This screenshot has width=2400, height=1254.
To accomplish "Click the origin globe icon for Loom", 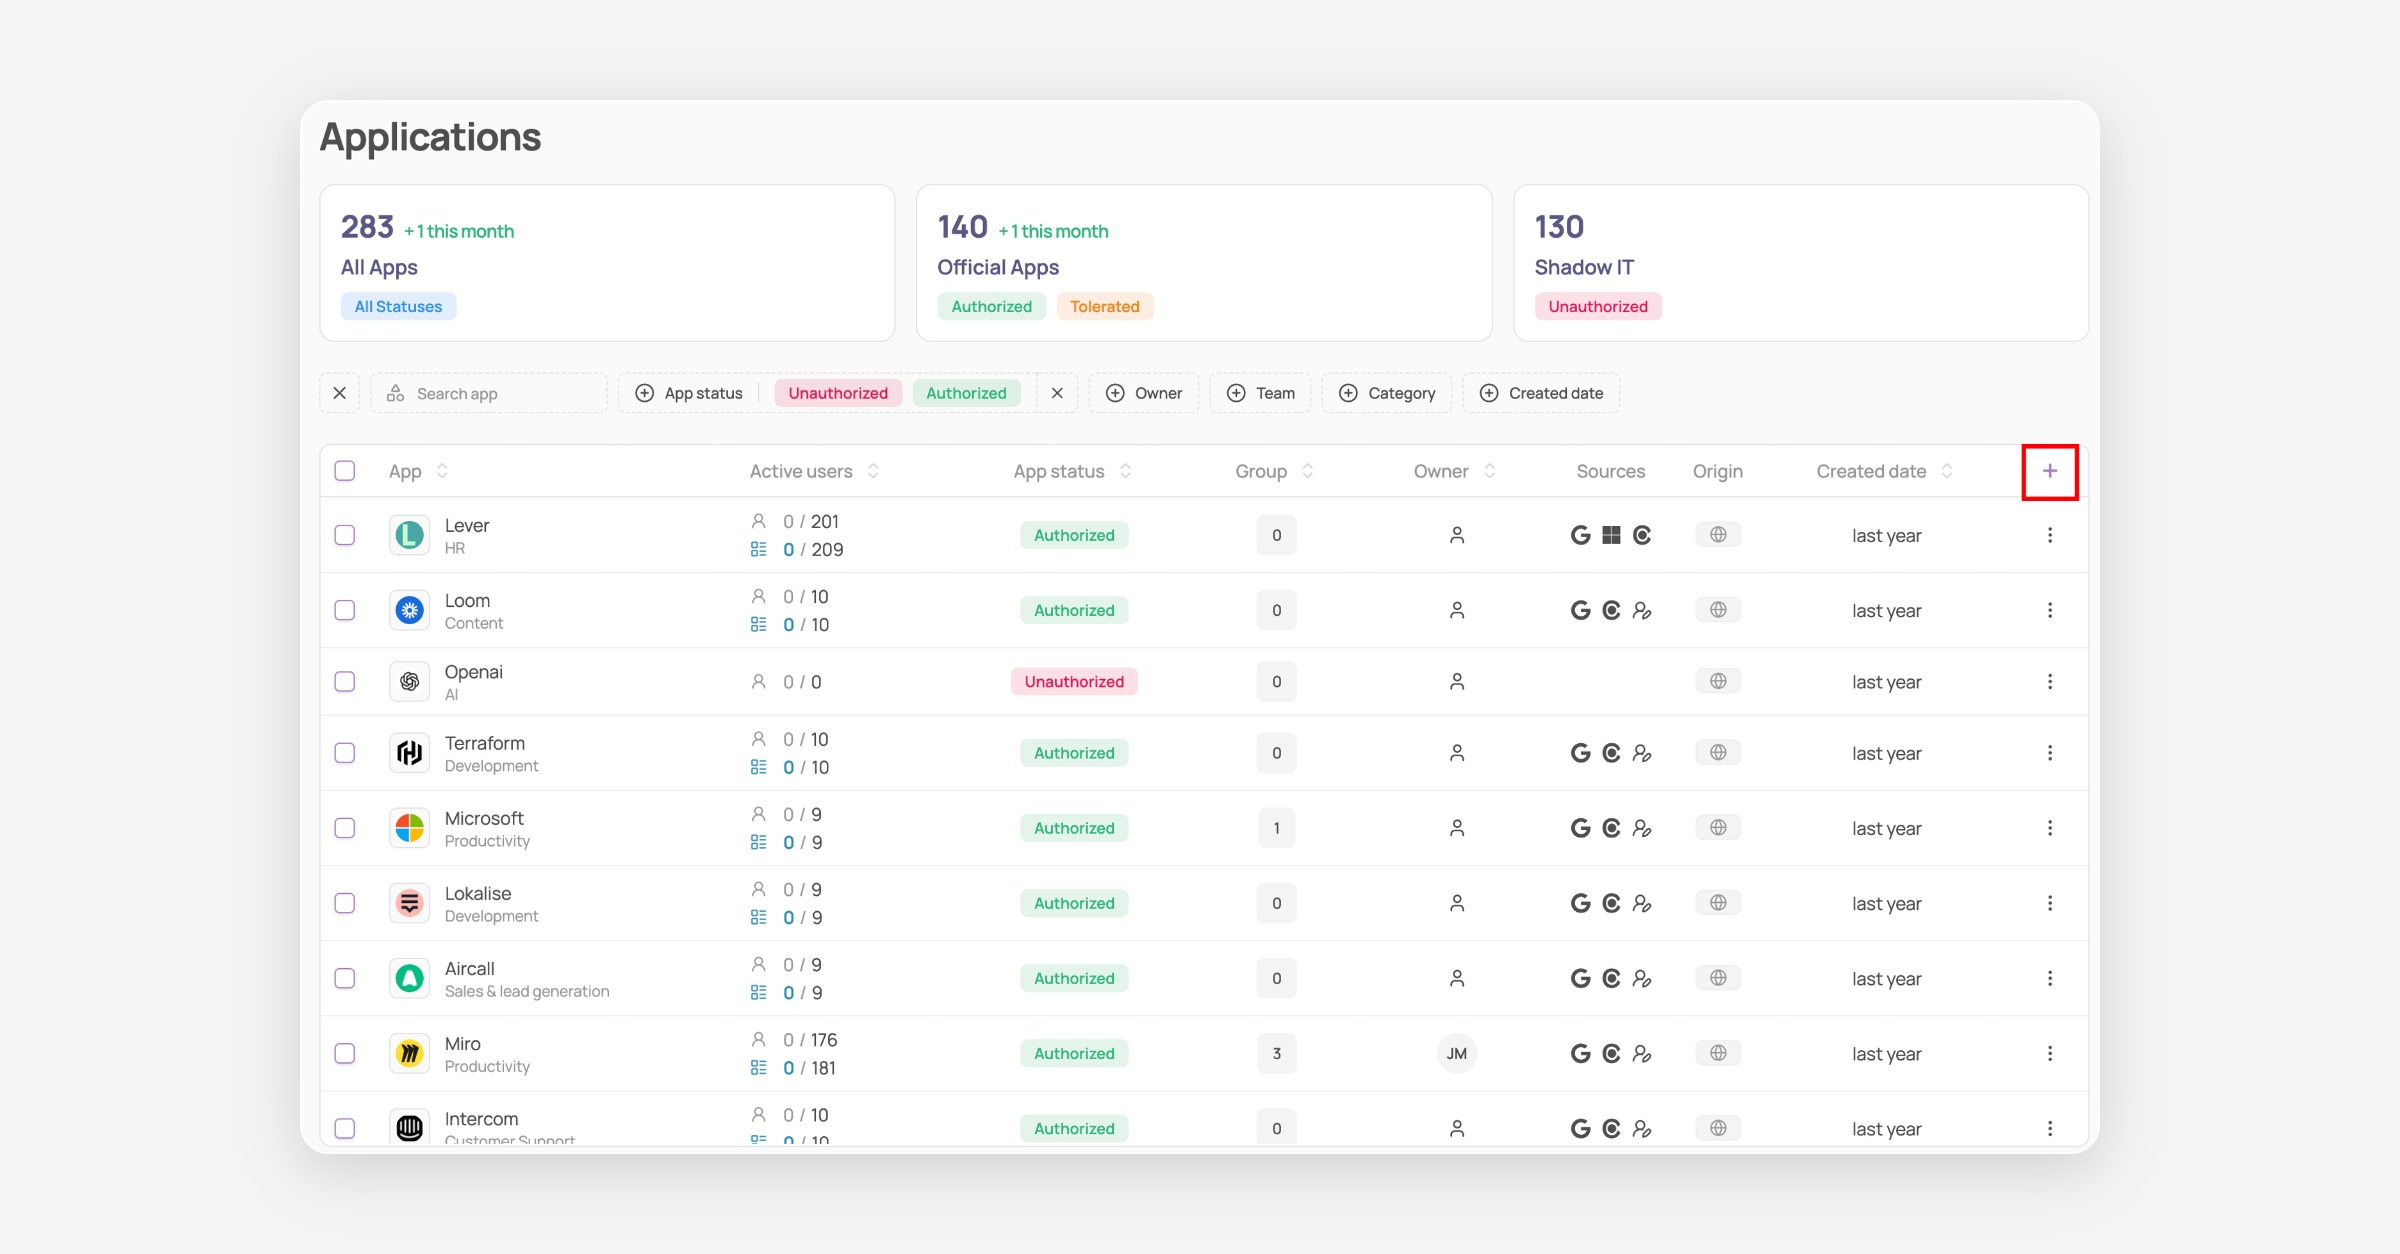I will point(1717,610).
